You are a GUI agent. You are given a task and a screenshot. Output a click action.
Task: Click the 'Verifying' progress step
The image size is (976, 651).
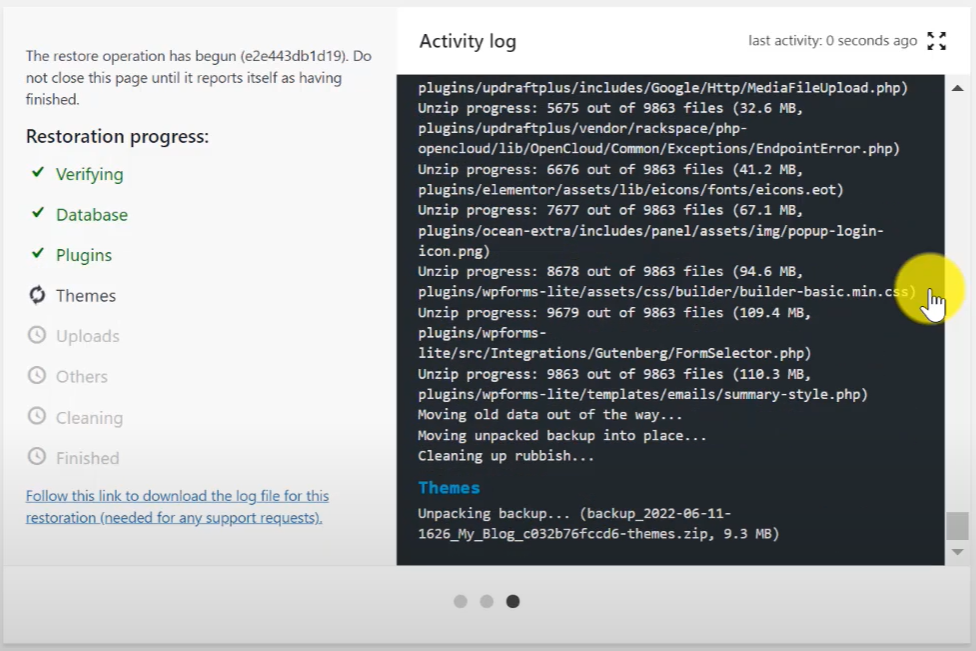coord(90,174)
